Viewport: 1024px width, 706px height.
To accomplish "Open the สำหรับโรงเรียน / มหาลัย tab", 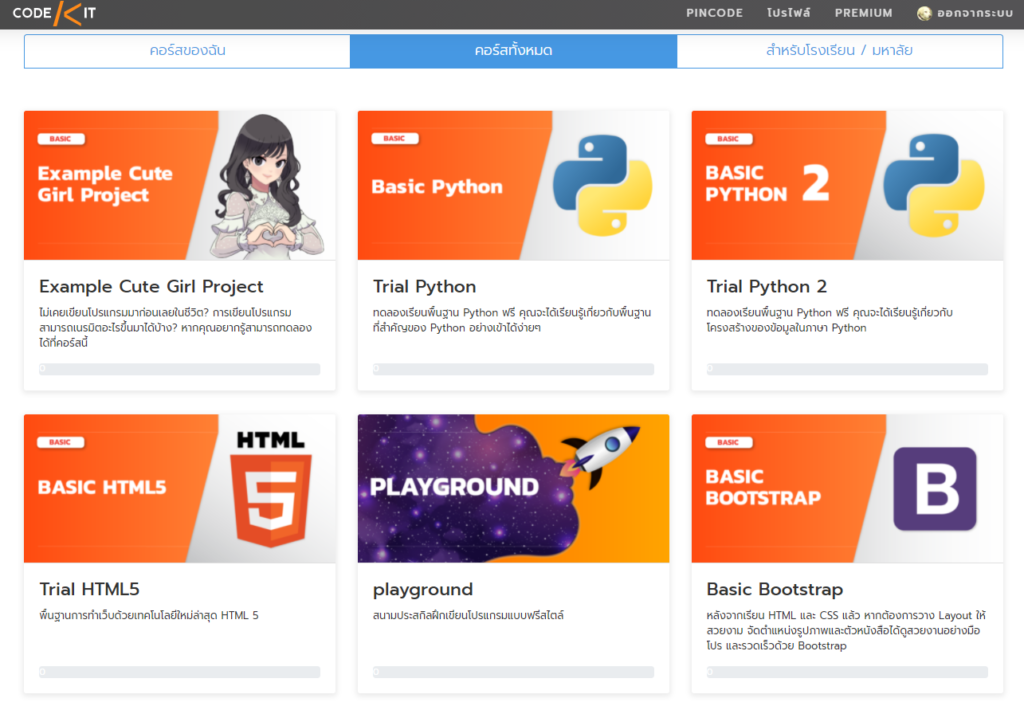I will pos(838,50).
